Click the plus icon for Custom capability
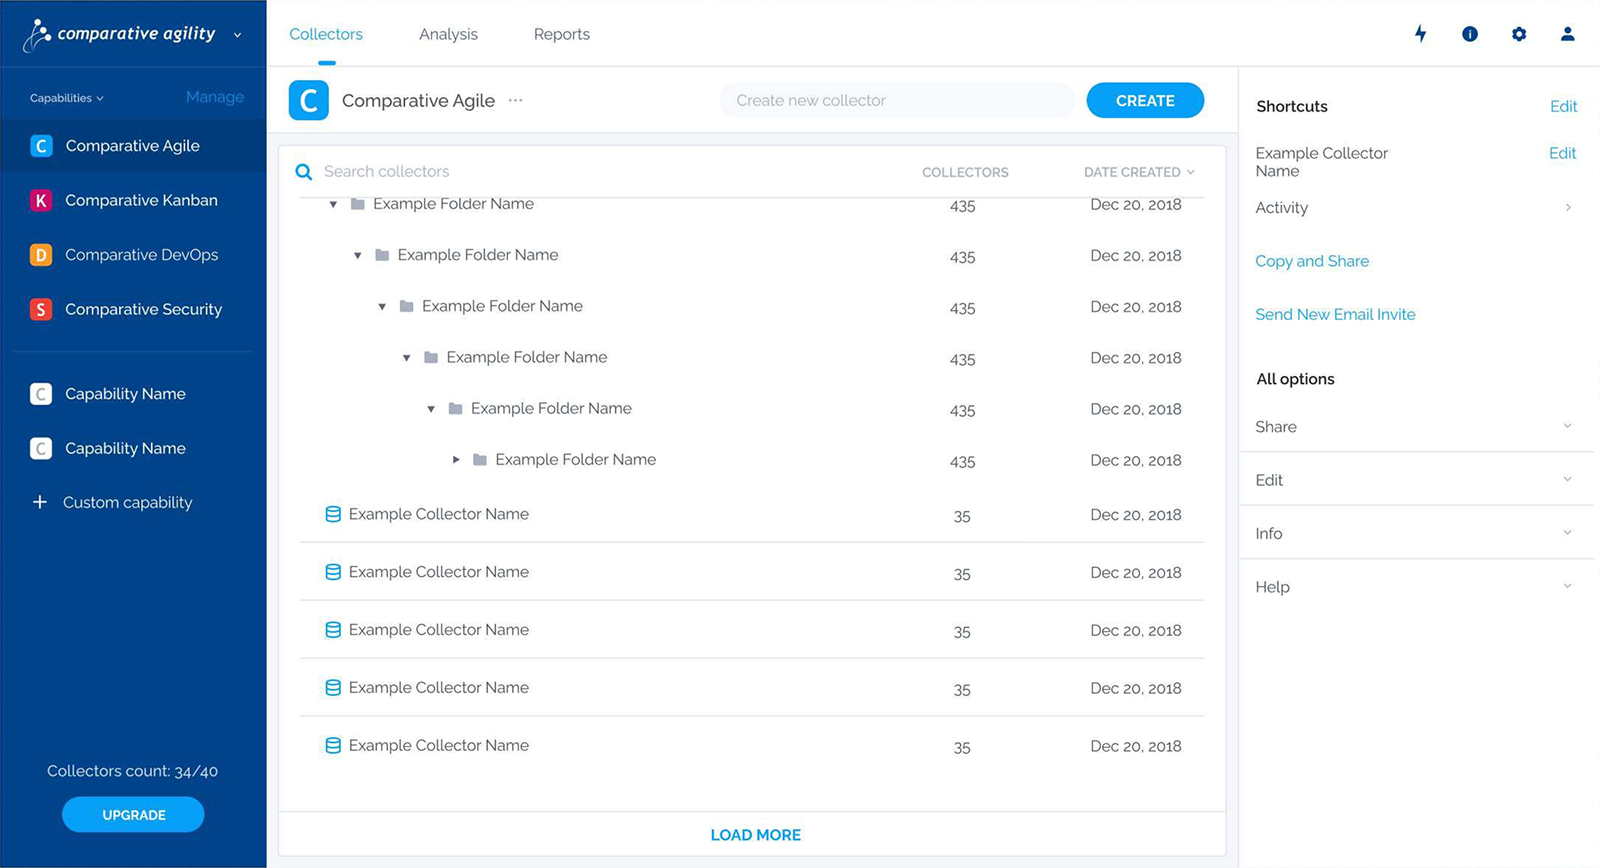 tap(40, 502)
